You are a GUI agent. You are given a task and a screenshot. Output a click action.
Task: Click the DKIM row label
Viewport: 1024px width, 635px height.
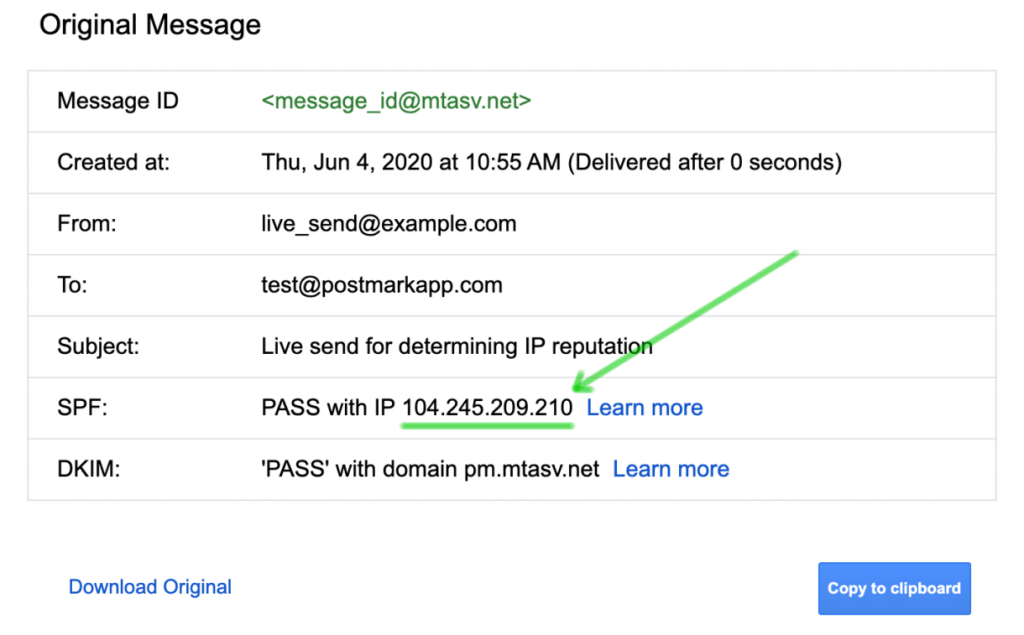(89, 469)
